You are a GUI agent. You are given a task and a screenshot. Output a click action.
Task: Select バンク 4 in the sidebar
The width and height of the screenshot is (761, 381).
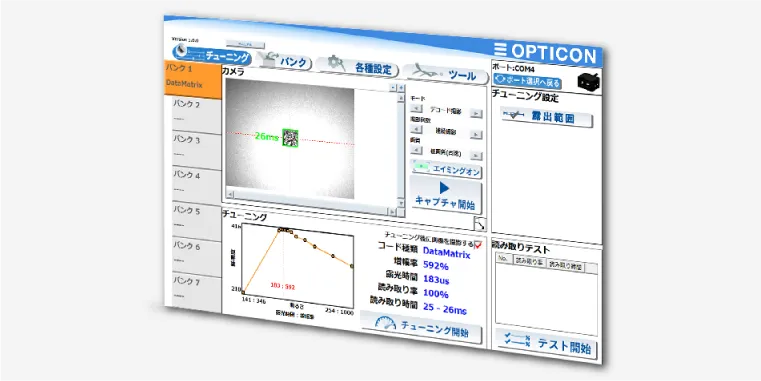(x=197, y=183)
